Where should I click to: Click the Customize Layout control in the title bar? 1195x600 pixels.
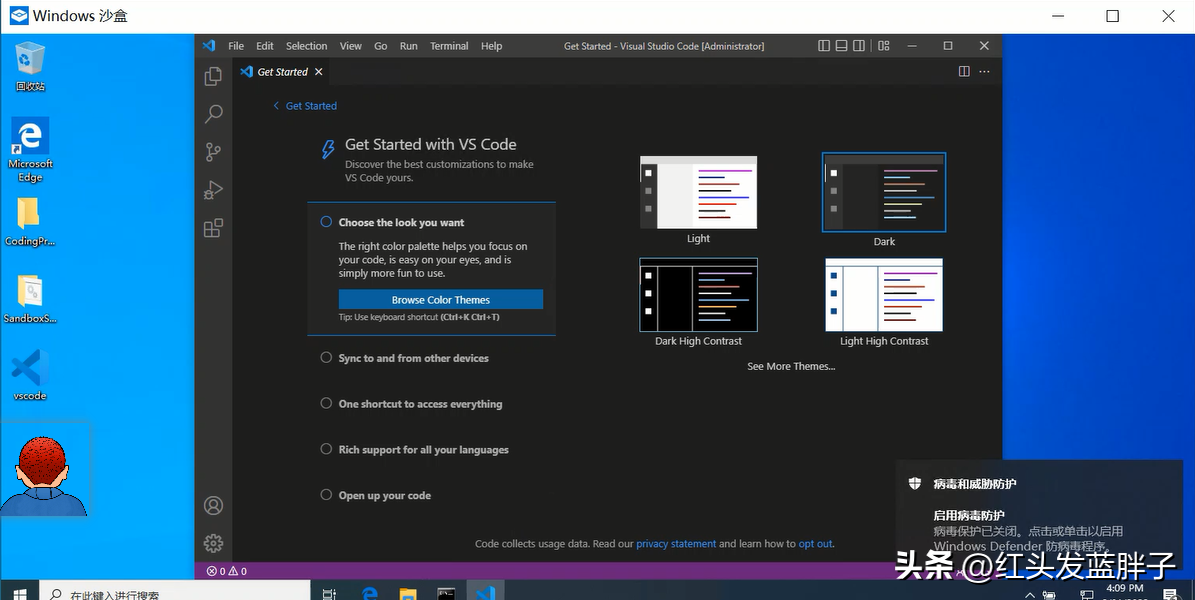[883, 45]
